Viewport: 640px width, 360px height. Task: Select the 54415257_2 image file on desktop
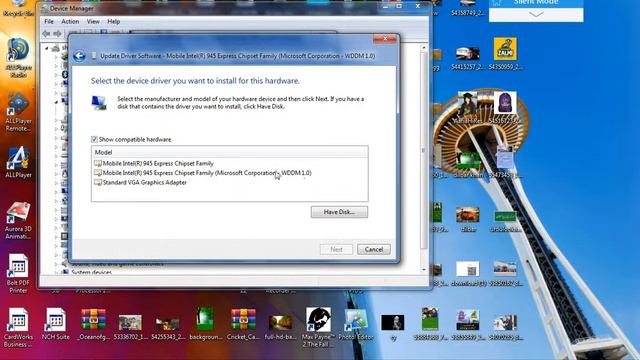coord(468,58)
